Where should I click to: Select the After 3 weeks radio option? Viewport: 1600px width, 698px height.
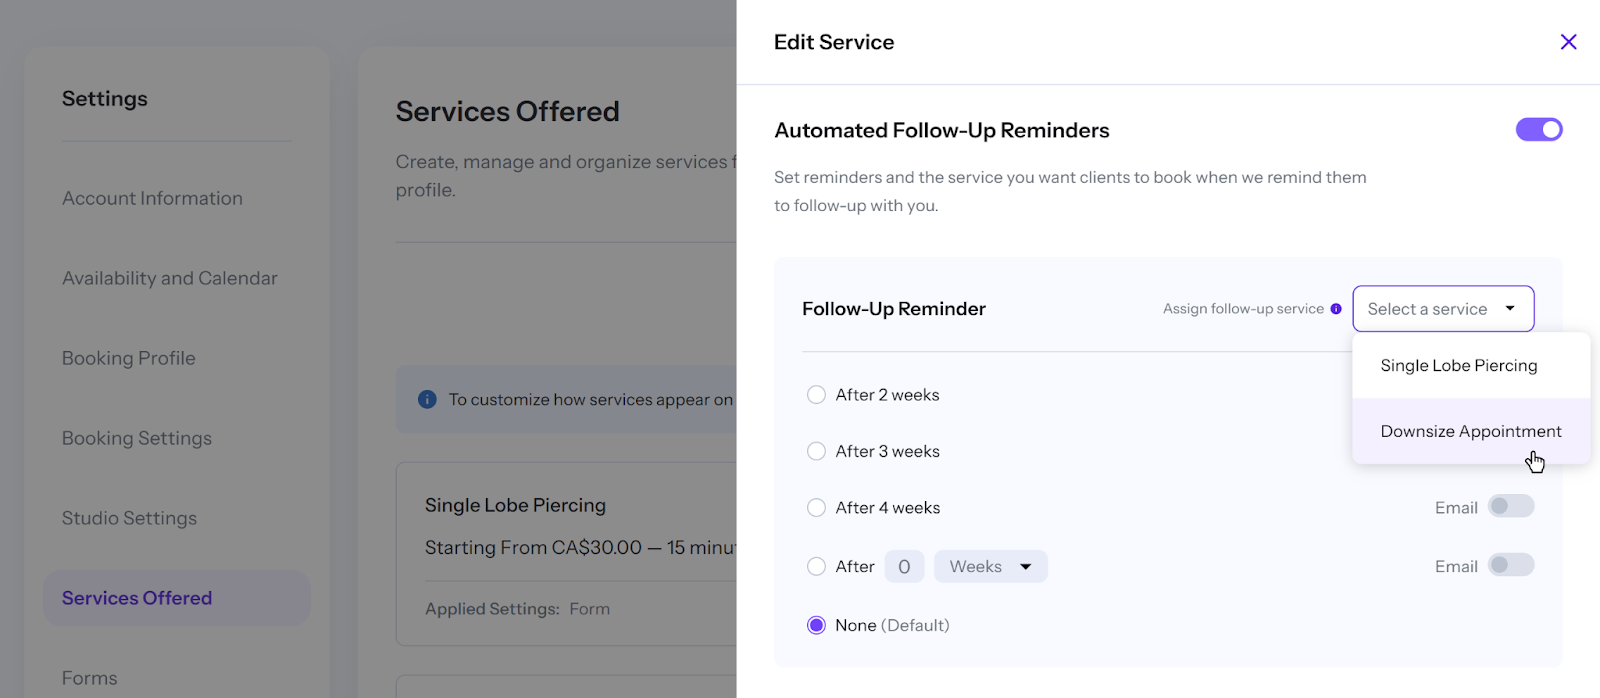tap(817, 452)
